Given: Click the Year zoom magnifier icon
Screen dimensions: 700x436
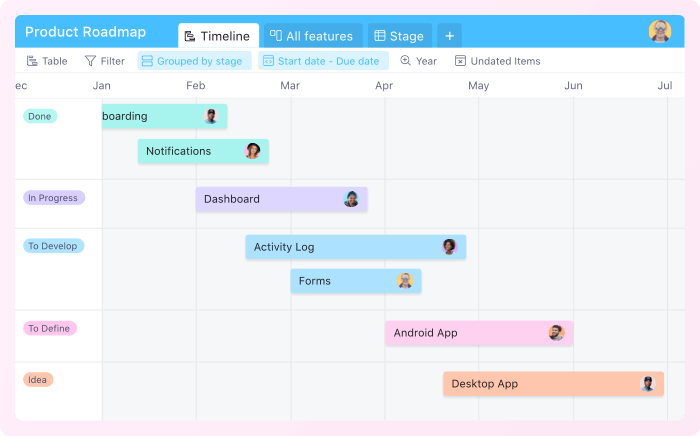Looking at the screenshot, I should (x=405, y=61).
